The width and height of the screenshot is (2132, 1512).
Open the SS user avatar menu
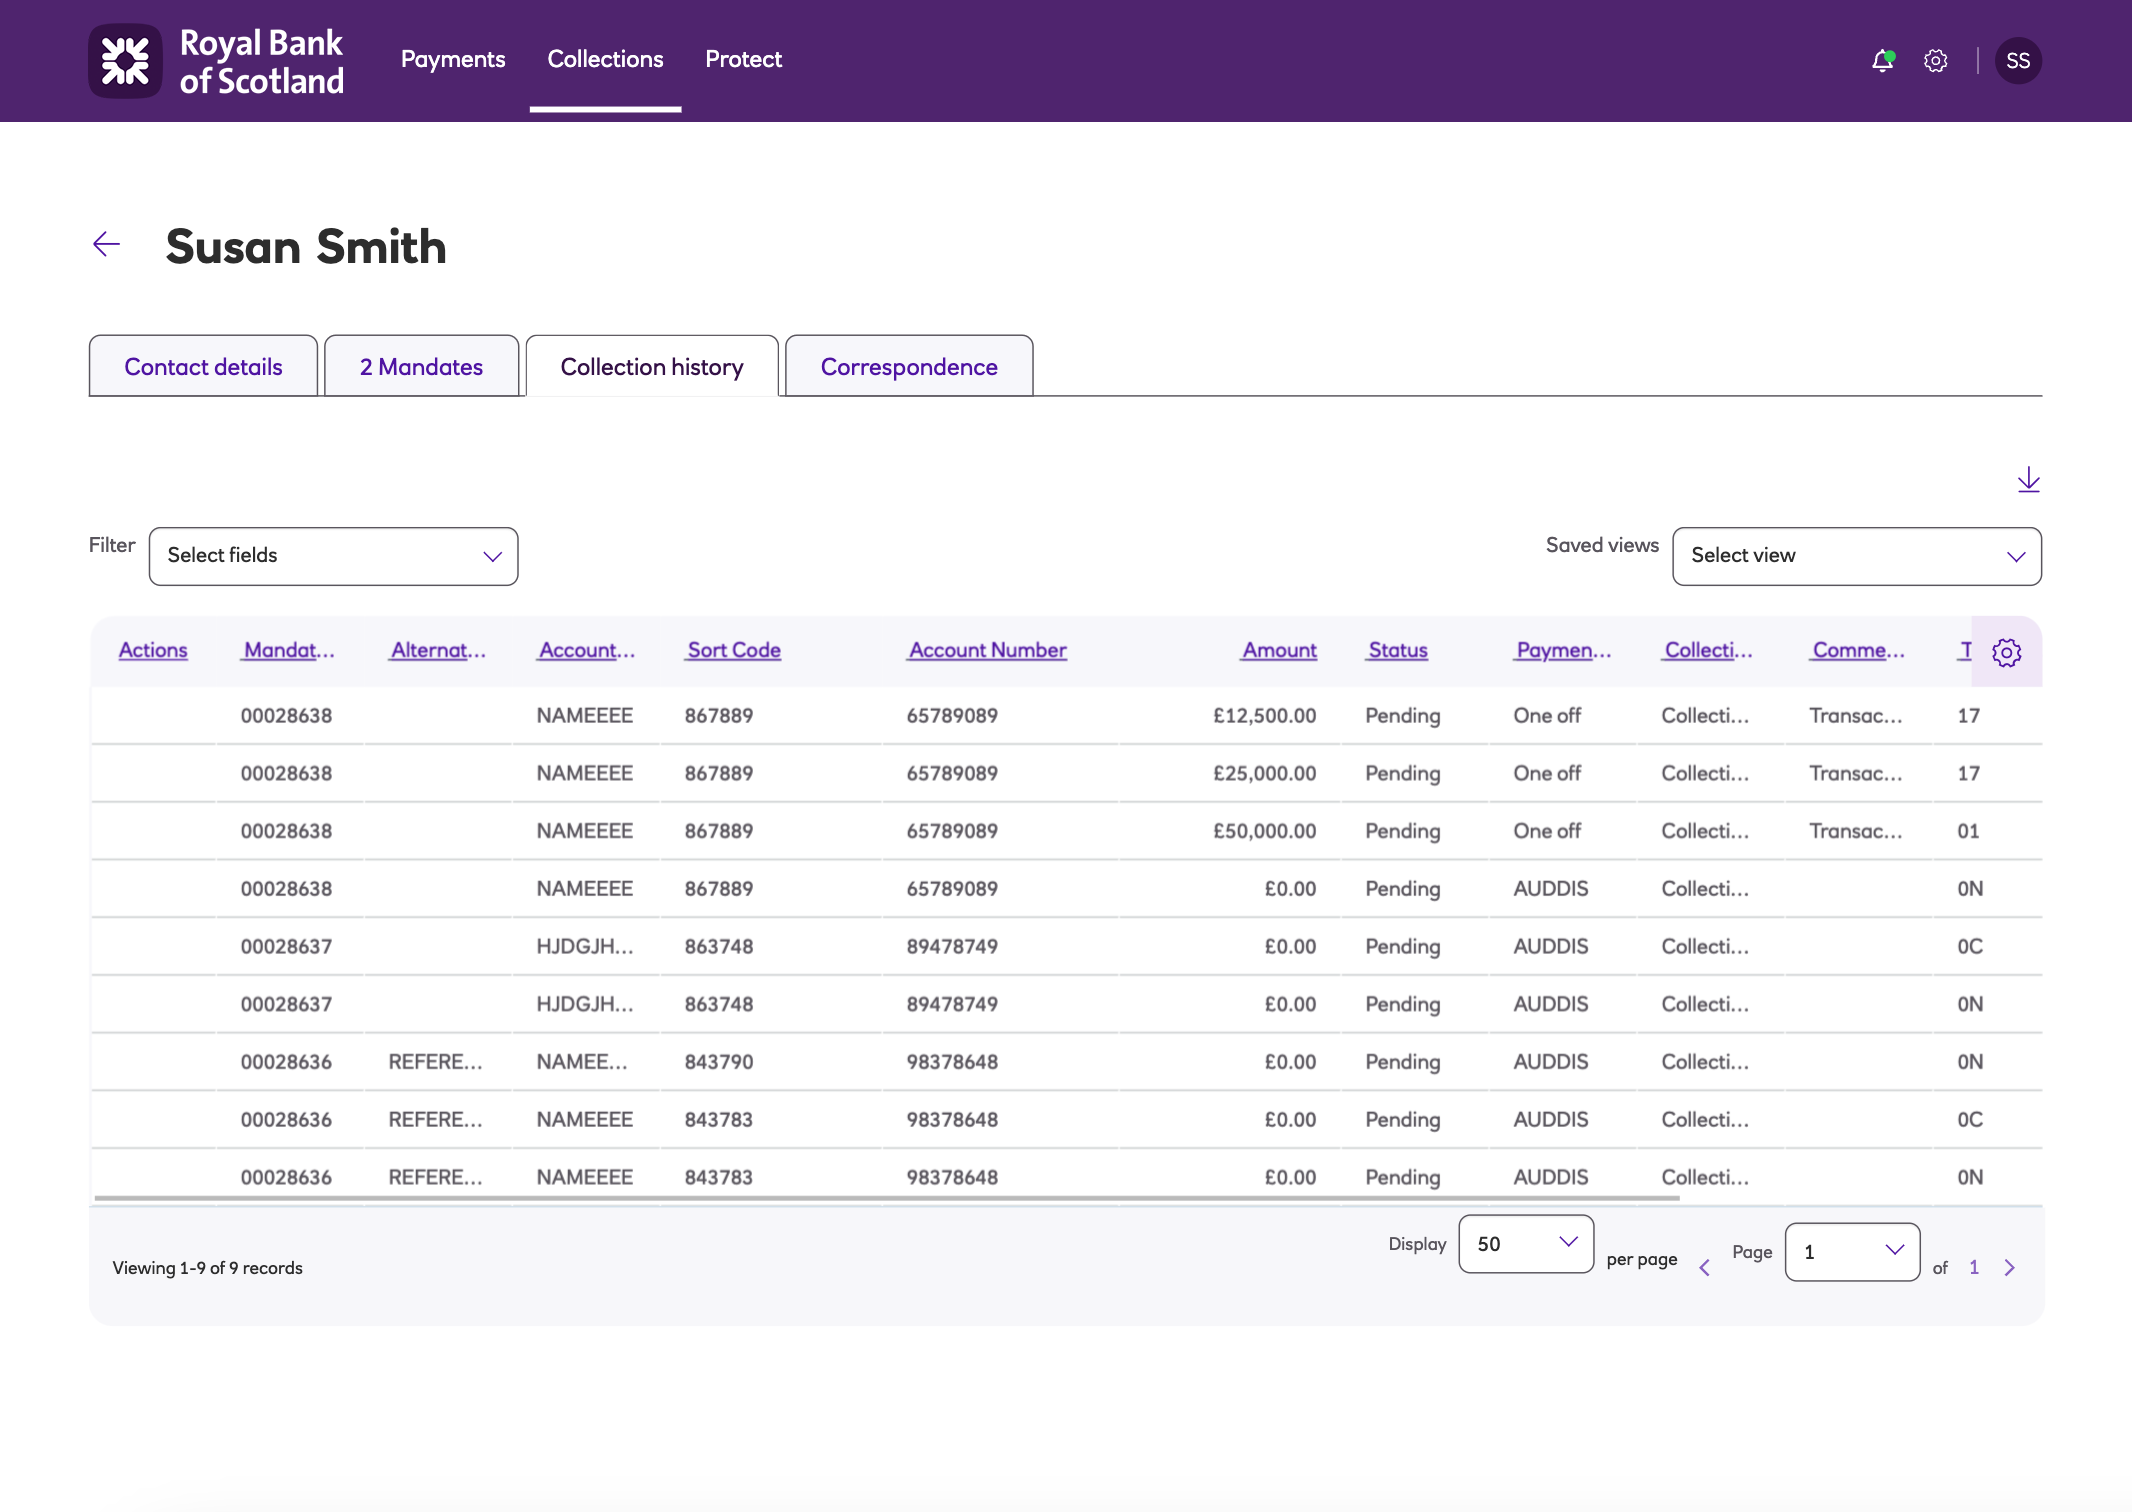(x=2018, y=61)
